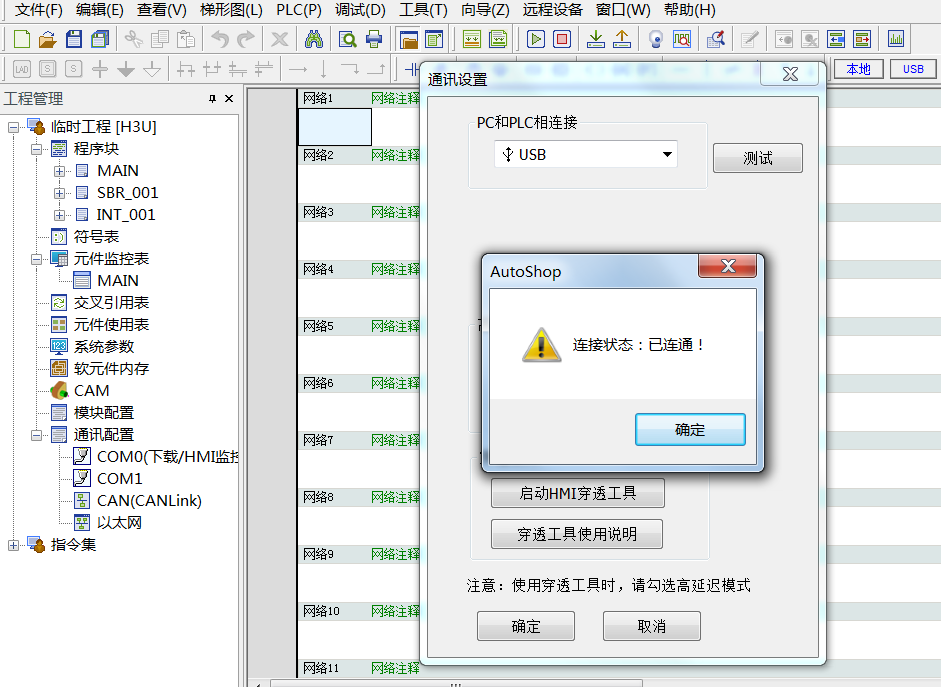This screenshot has height=687, width=941.
Task: Click the 测试 button
Action: point(757,159)
